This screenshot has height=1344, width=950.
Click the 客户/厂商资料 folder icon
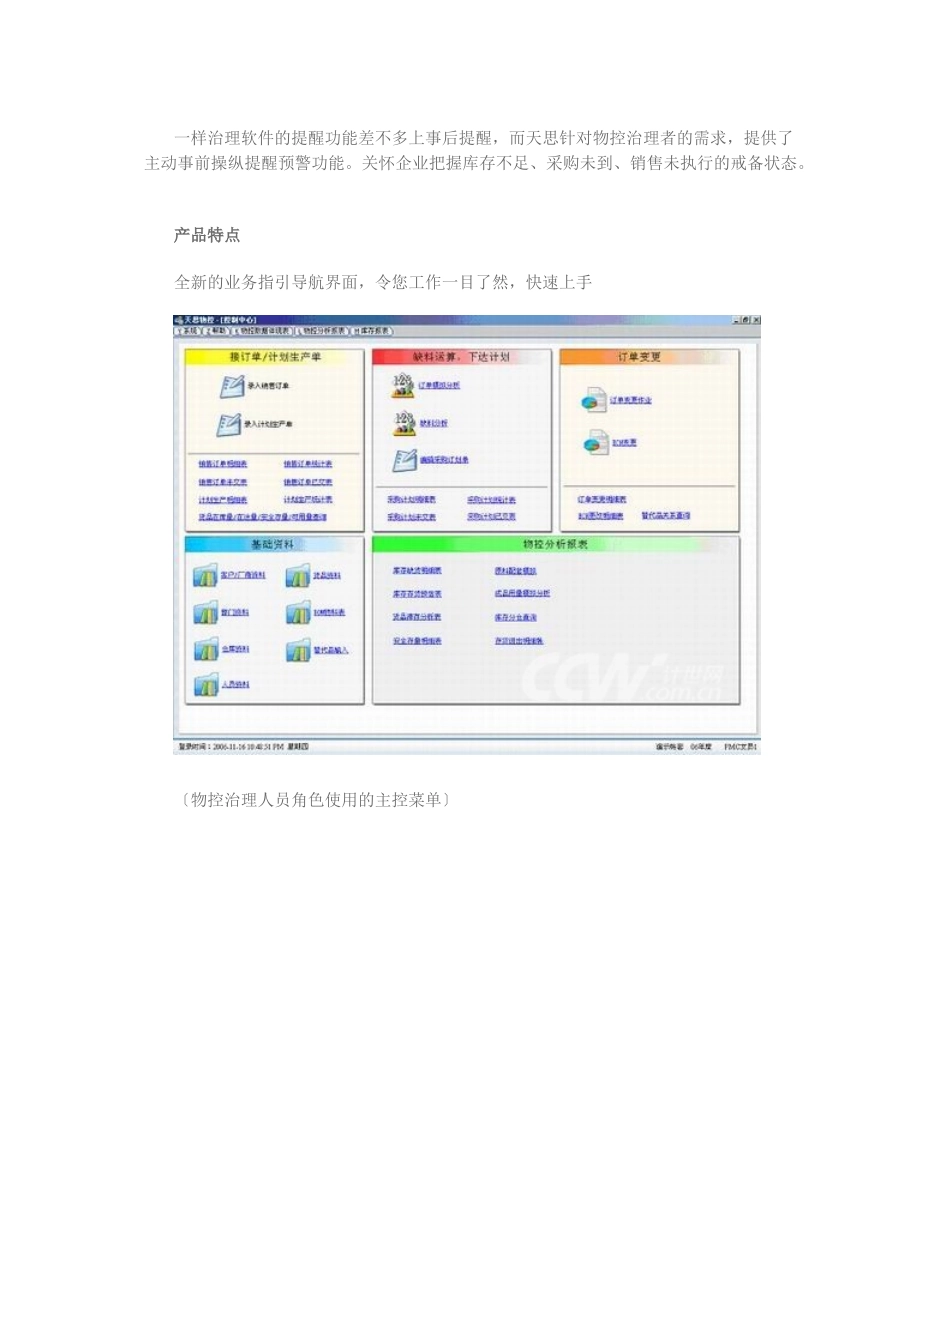pos(205,576)
